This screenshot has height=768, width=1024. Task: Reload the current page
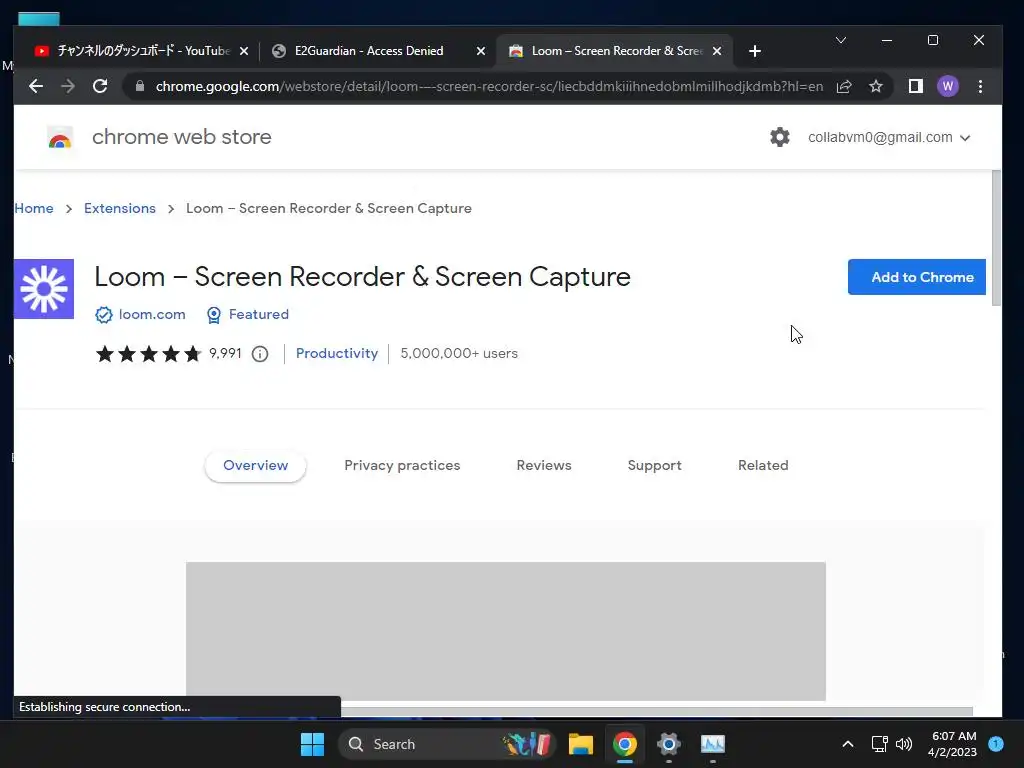100,86
